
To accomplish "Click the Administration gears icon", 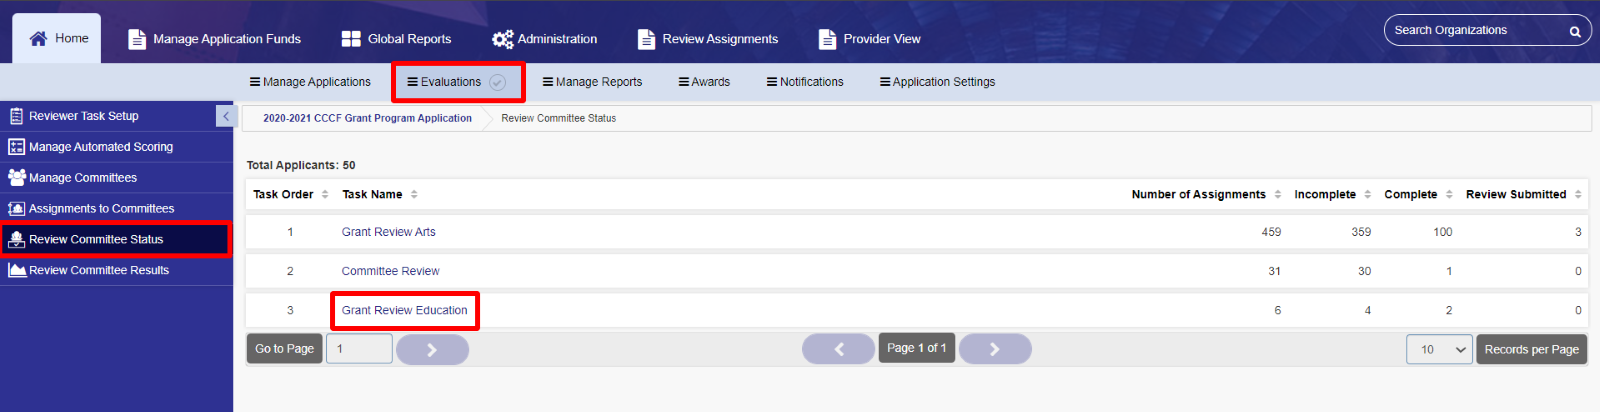I will click(x=502, y=39).
